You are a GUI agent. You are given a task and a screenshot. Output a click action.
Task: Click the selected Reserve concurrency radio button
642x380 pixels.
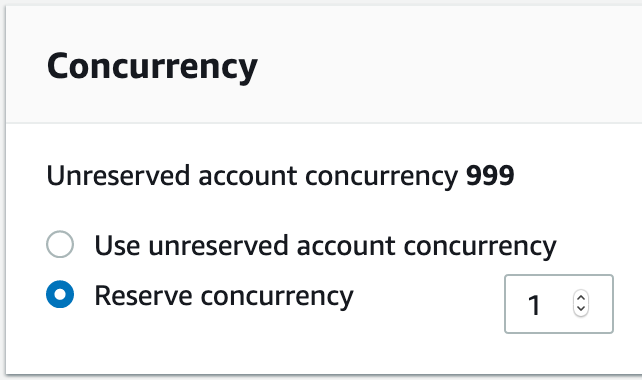pyautogui.click(x=60, y=294)
